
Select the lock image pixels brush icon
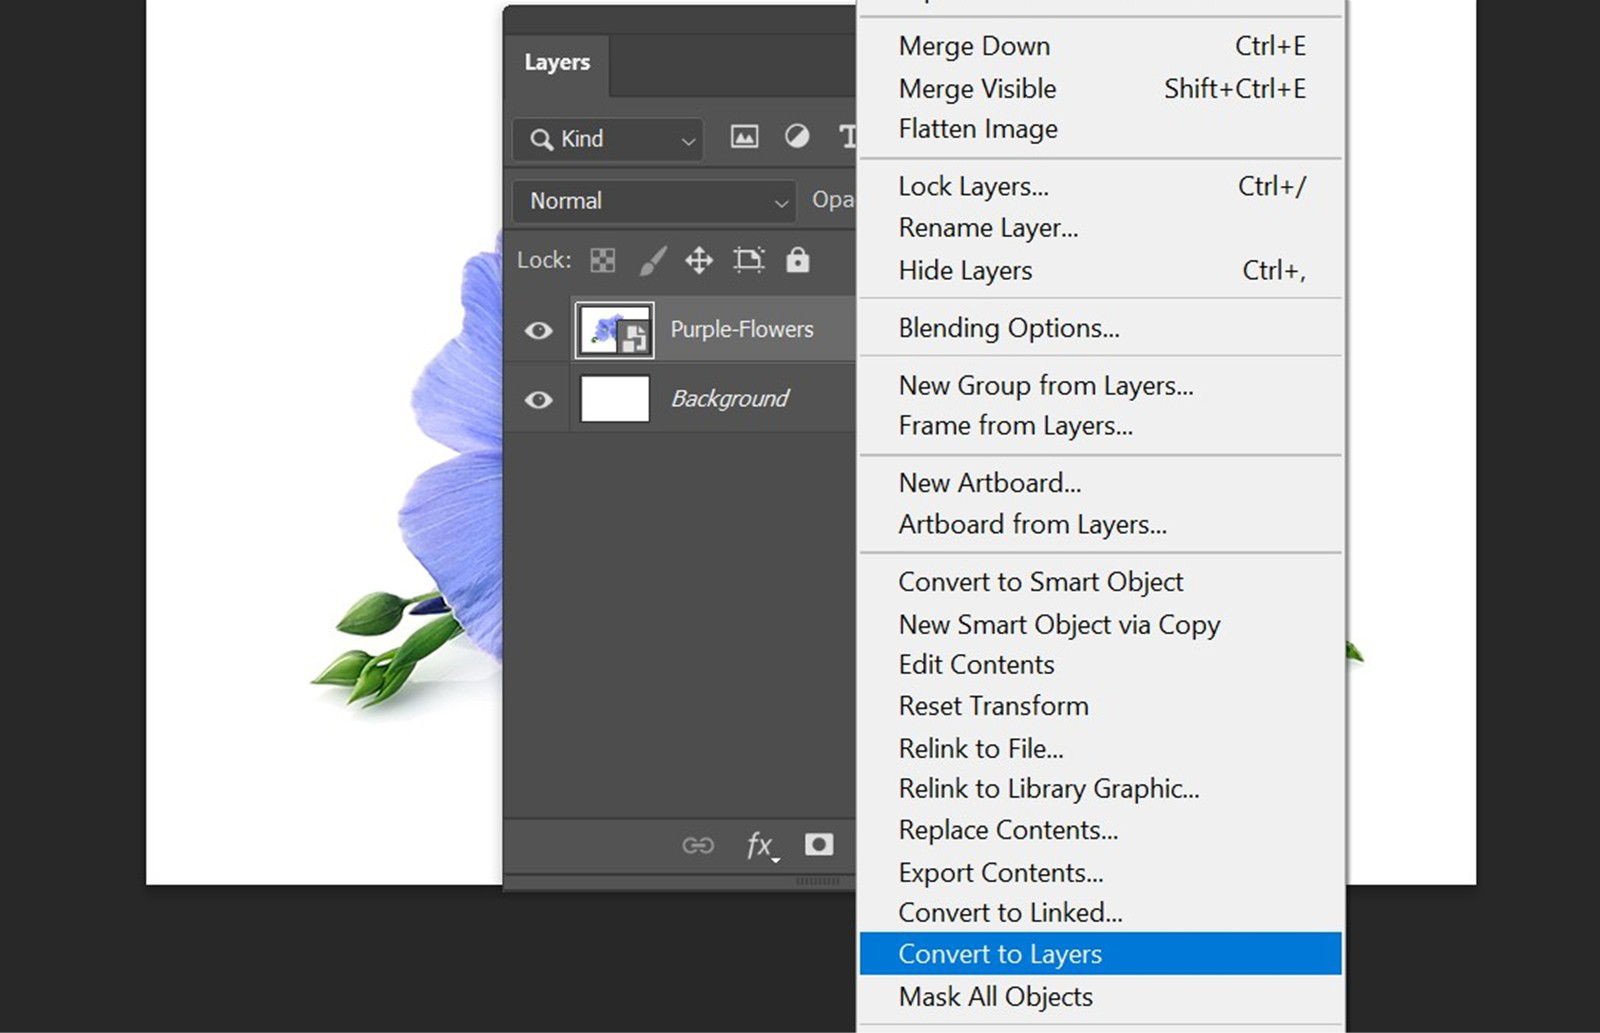click(x=652, y=260)
